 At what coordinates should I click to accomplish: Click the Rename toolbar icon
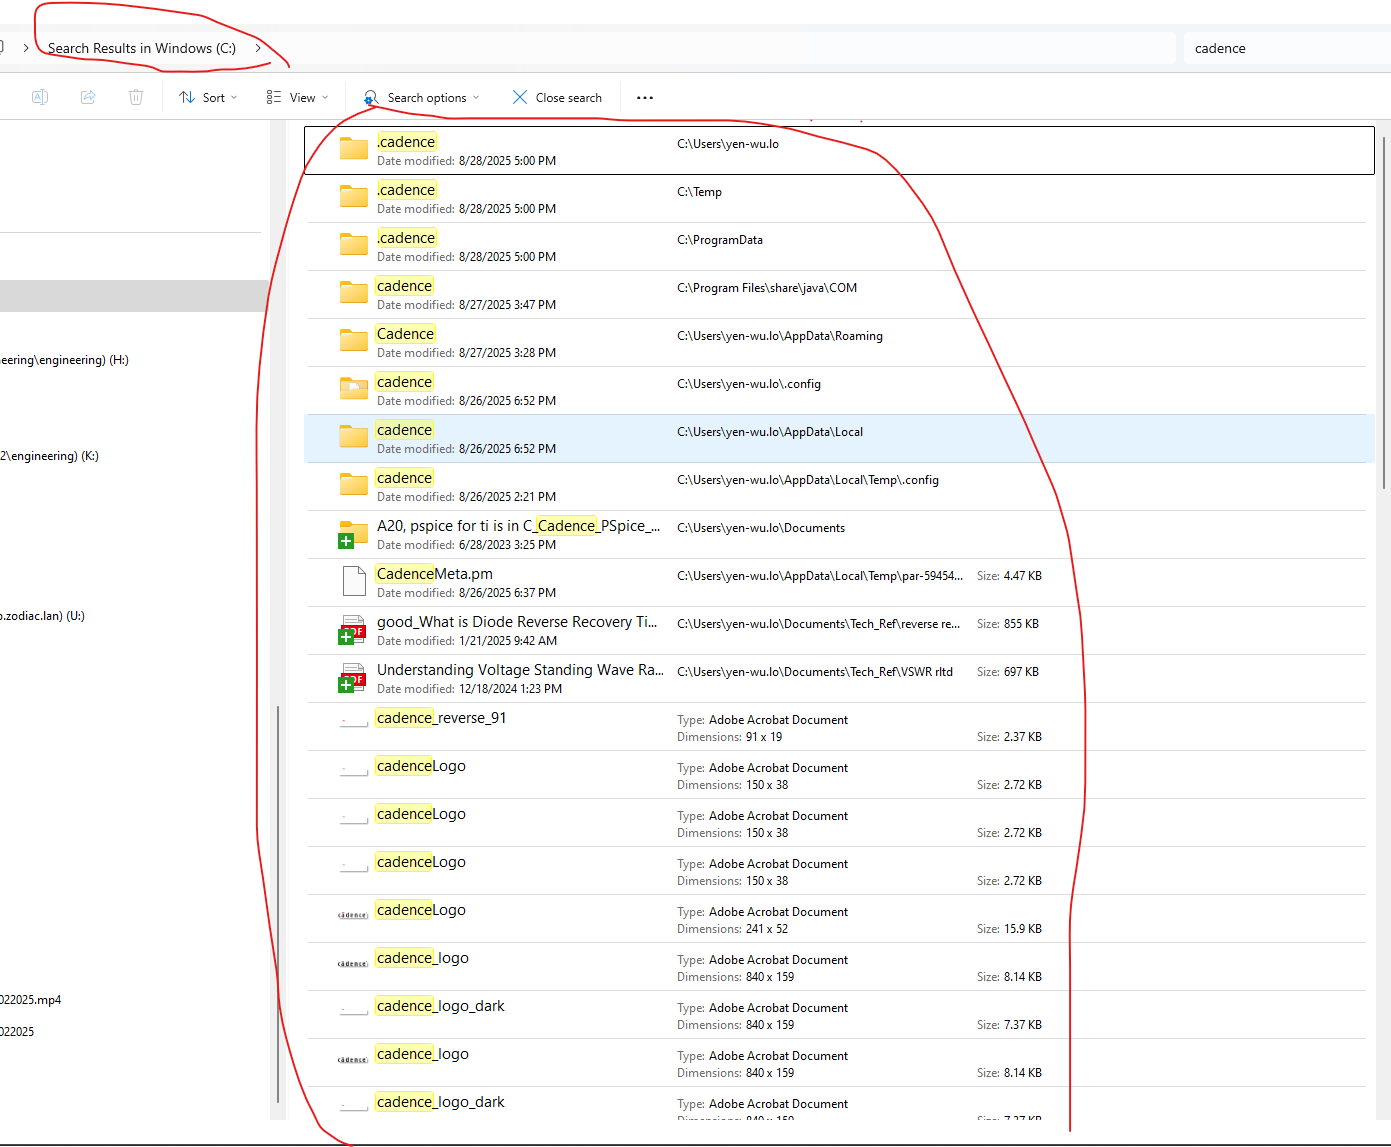(x=40, y=97)
